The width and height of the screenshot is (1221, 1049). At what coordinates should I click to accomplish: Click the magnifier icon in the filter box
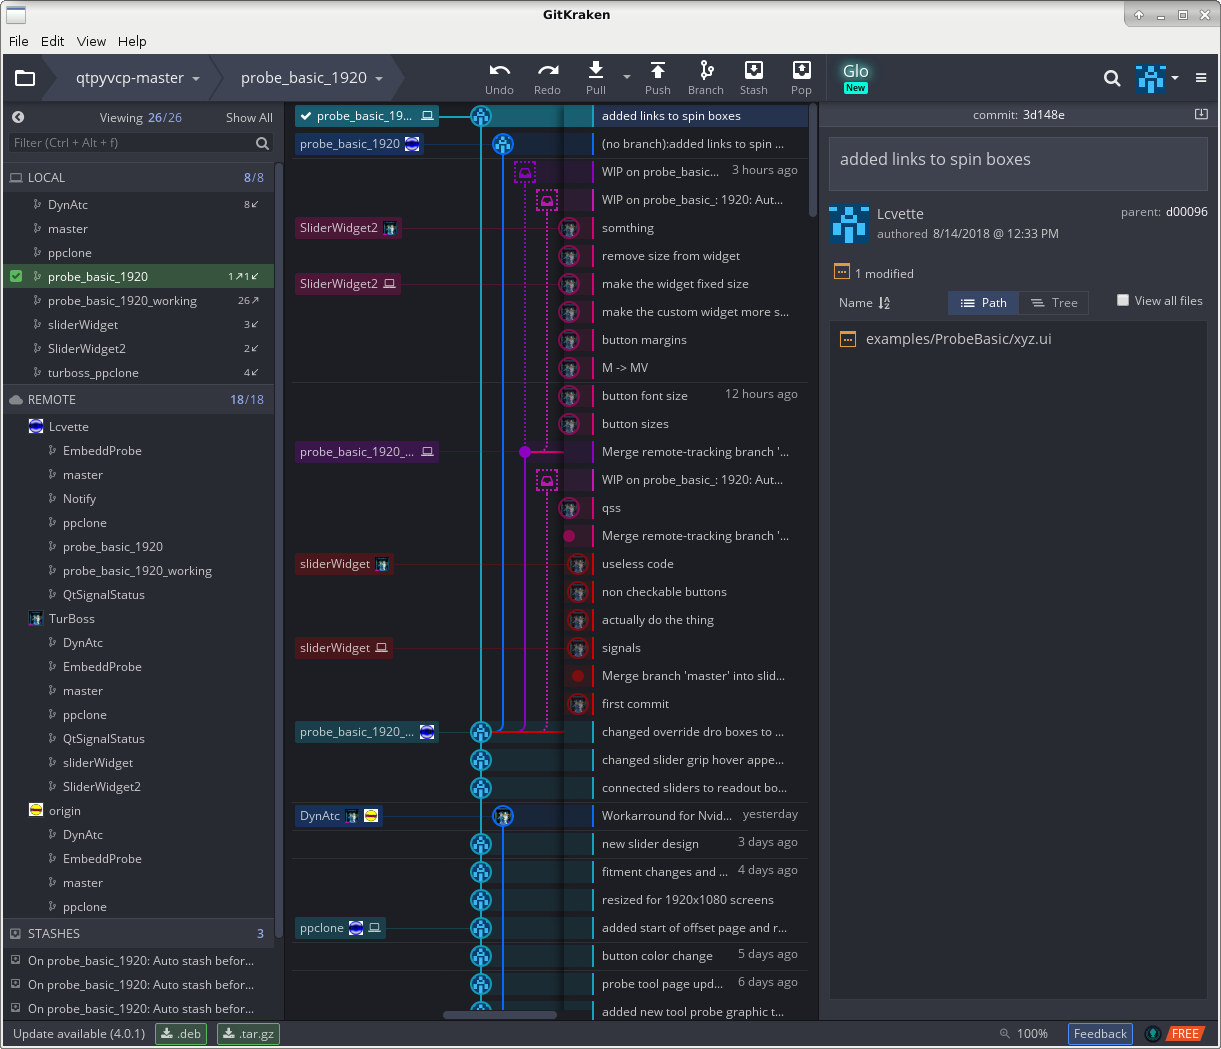tap(262, 143)
